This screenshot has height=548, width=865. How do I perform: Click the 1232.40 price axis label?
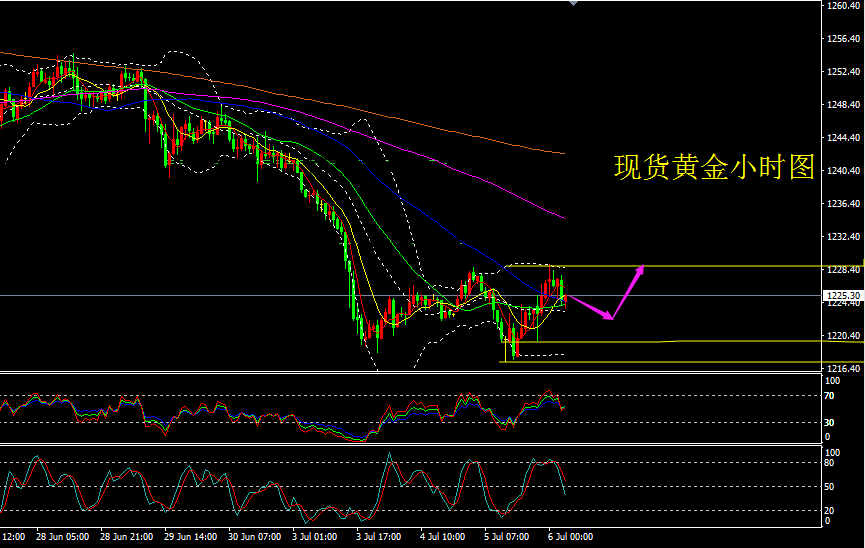pyautogui.click(x=843, y=237)
